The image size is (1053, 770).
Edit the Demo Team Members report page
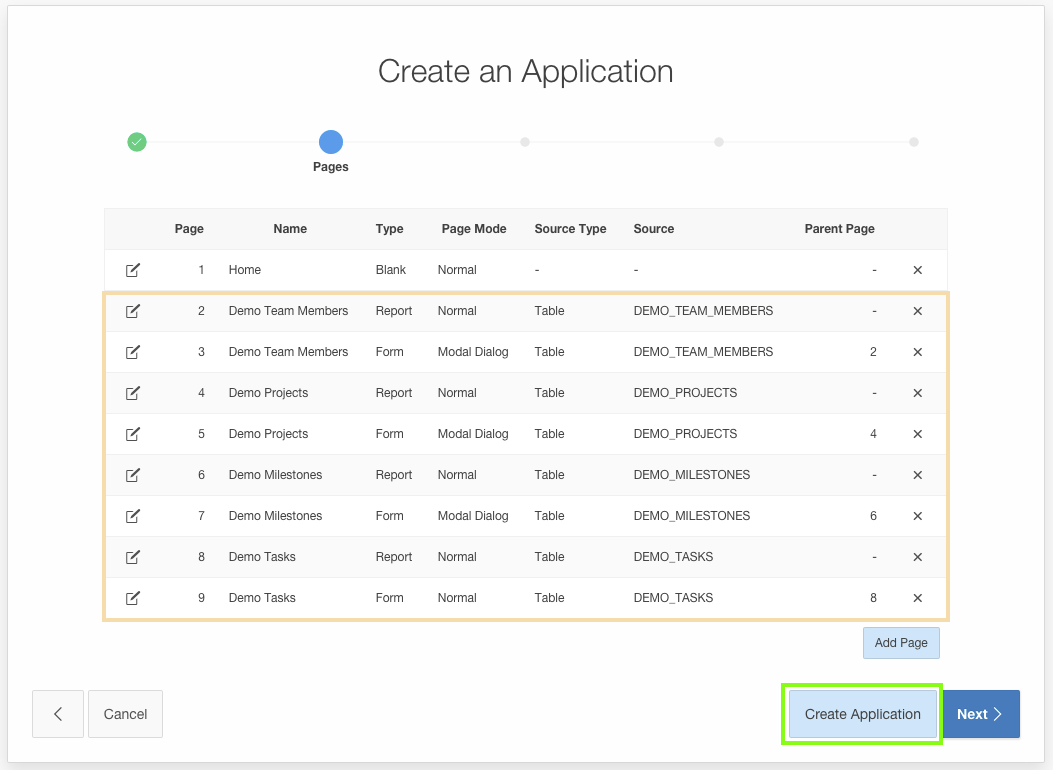tap(133, 311)
